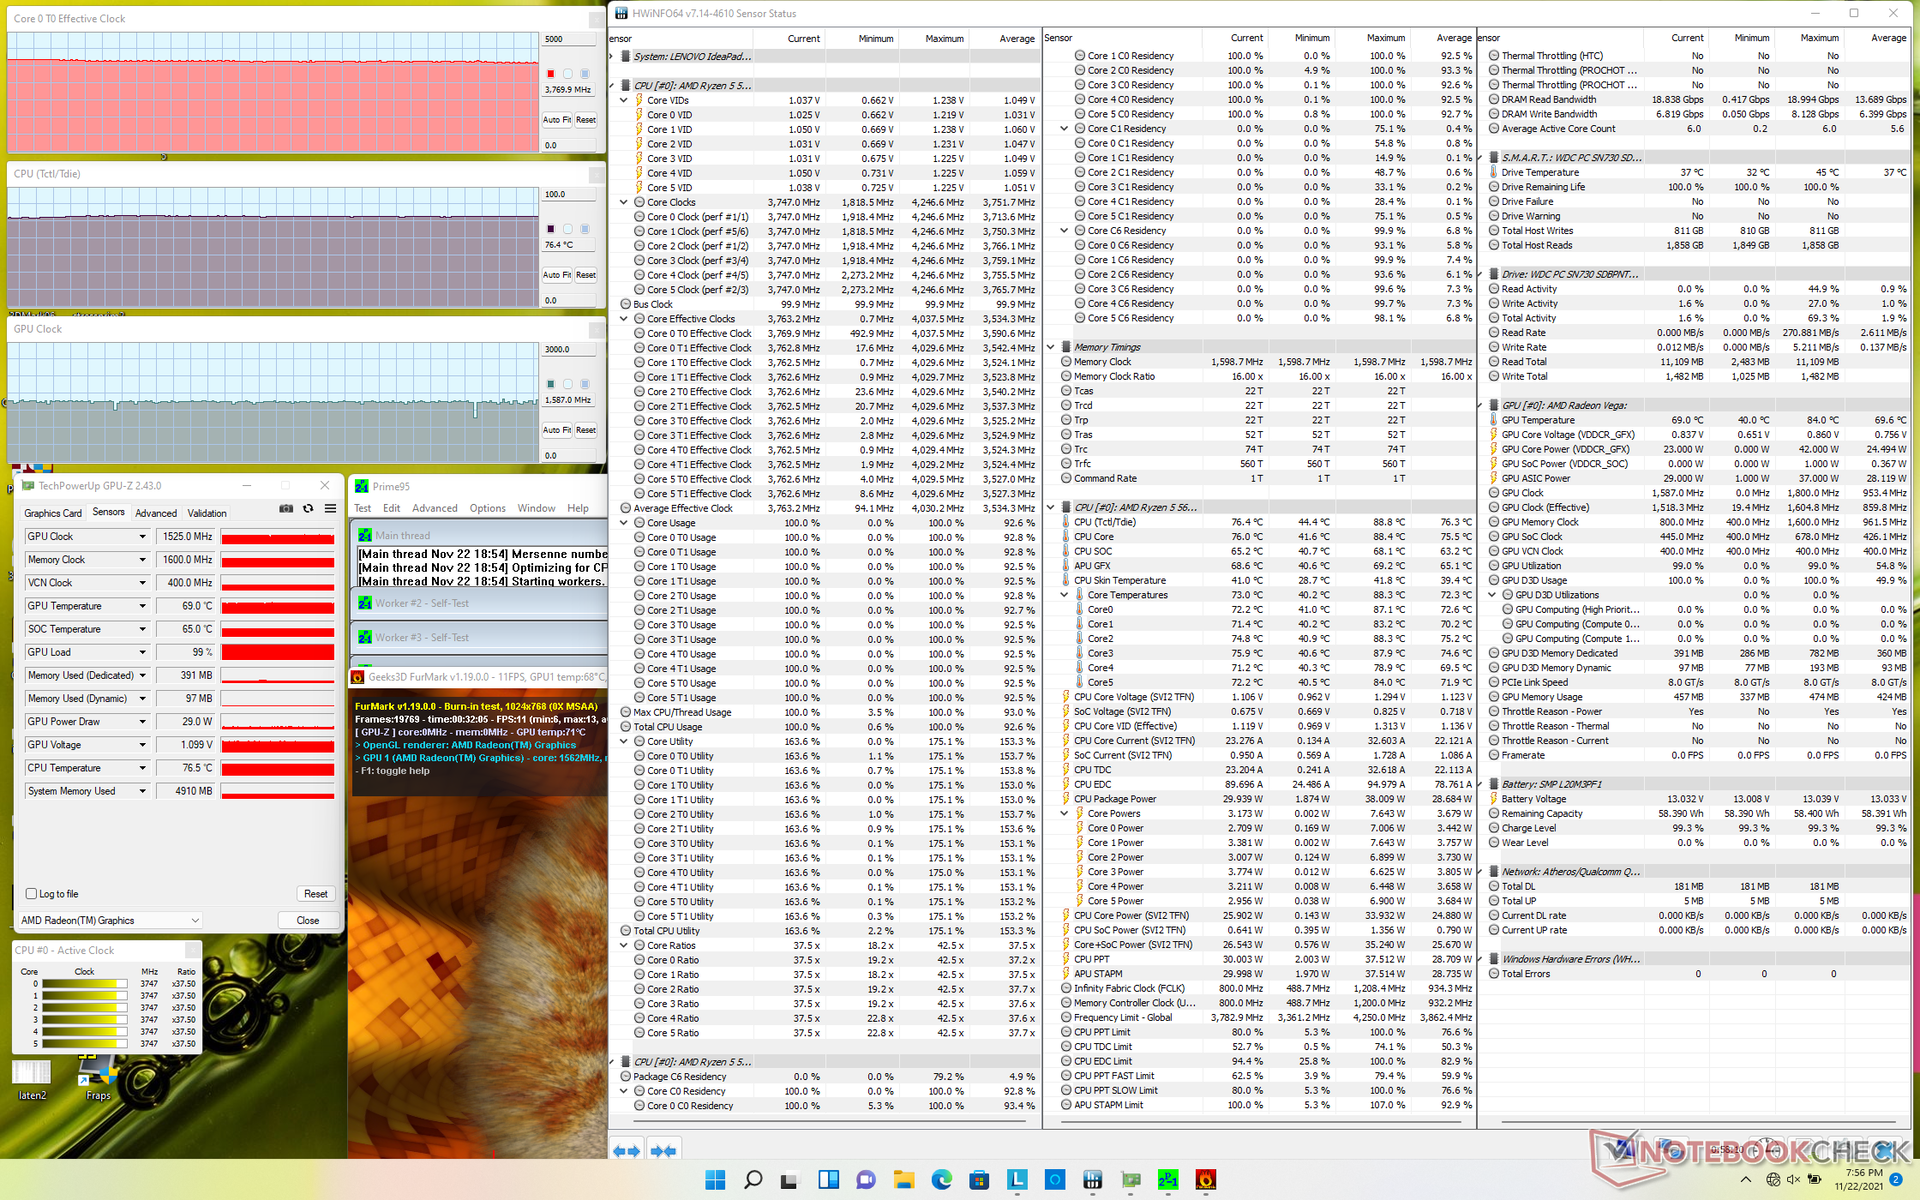The width and height of the screenshot is (1920, 1200).
Task: Collapse the Core Clocks tree group
Action: [624, 202]
